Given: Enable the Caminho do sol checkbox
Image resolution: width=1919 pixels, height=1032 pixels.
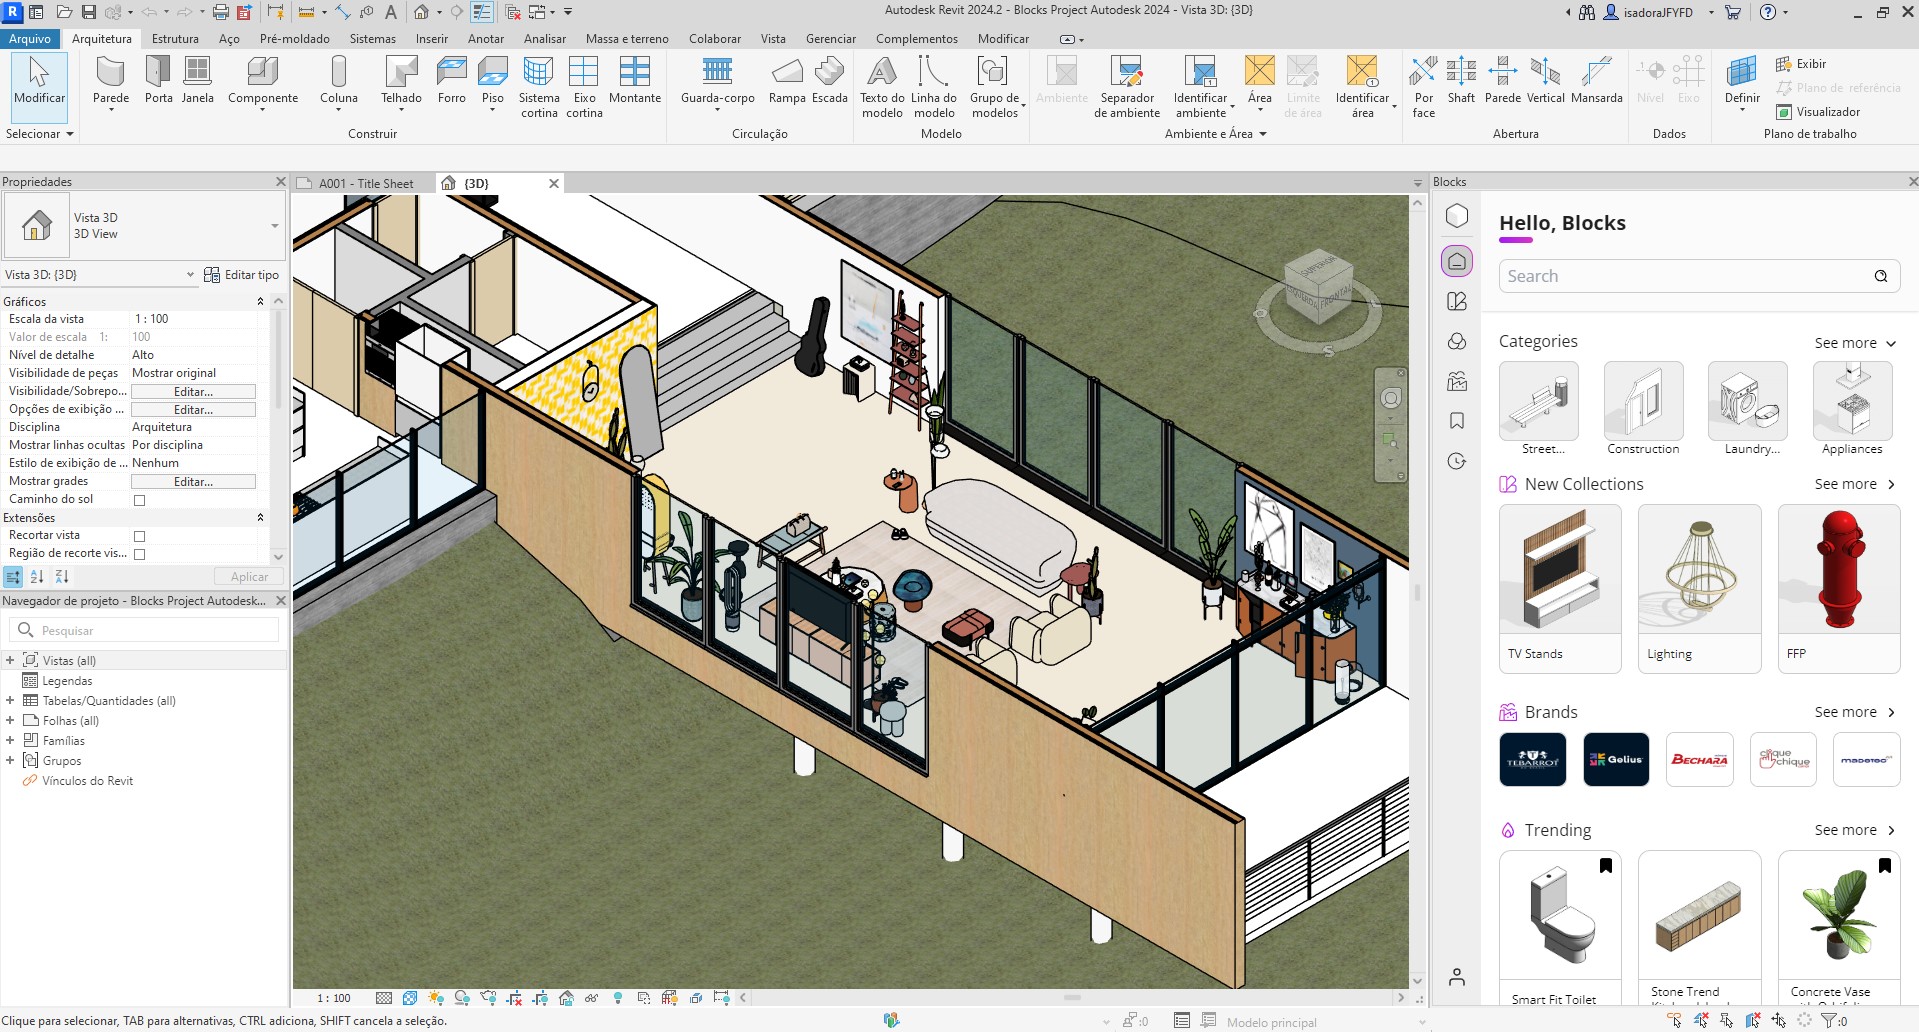Looking at the screenshot, I should tap(139, 500).
